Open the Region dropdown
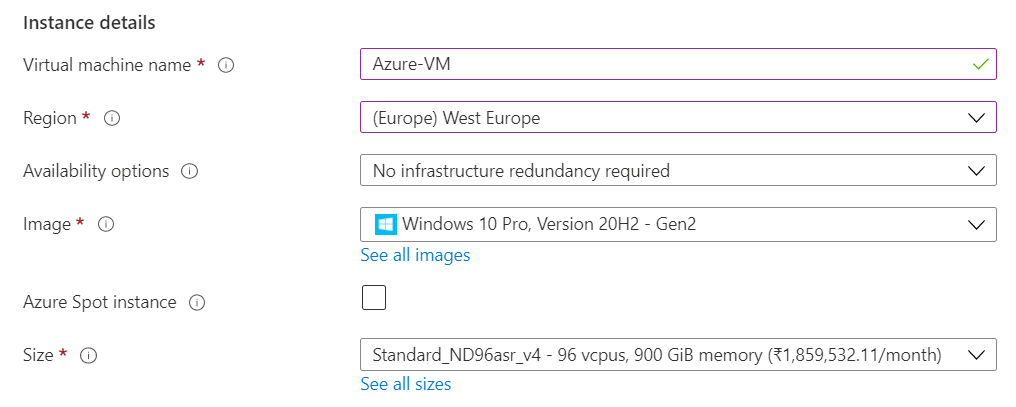 pos(660,118)
